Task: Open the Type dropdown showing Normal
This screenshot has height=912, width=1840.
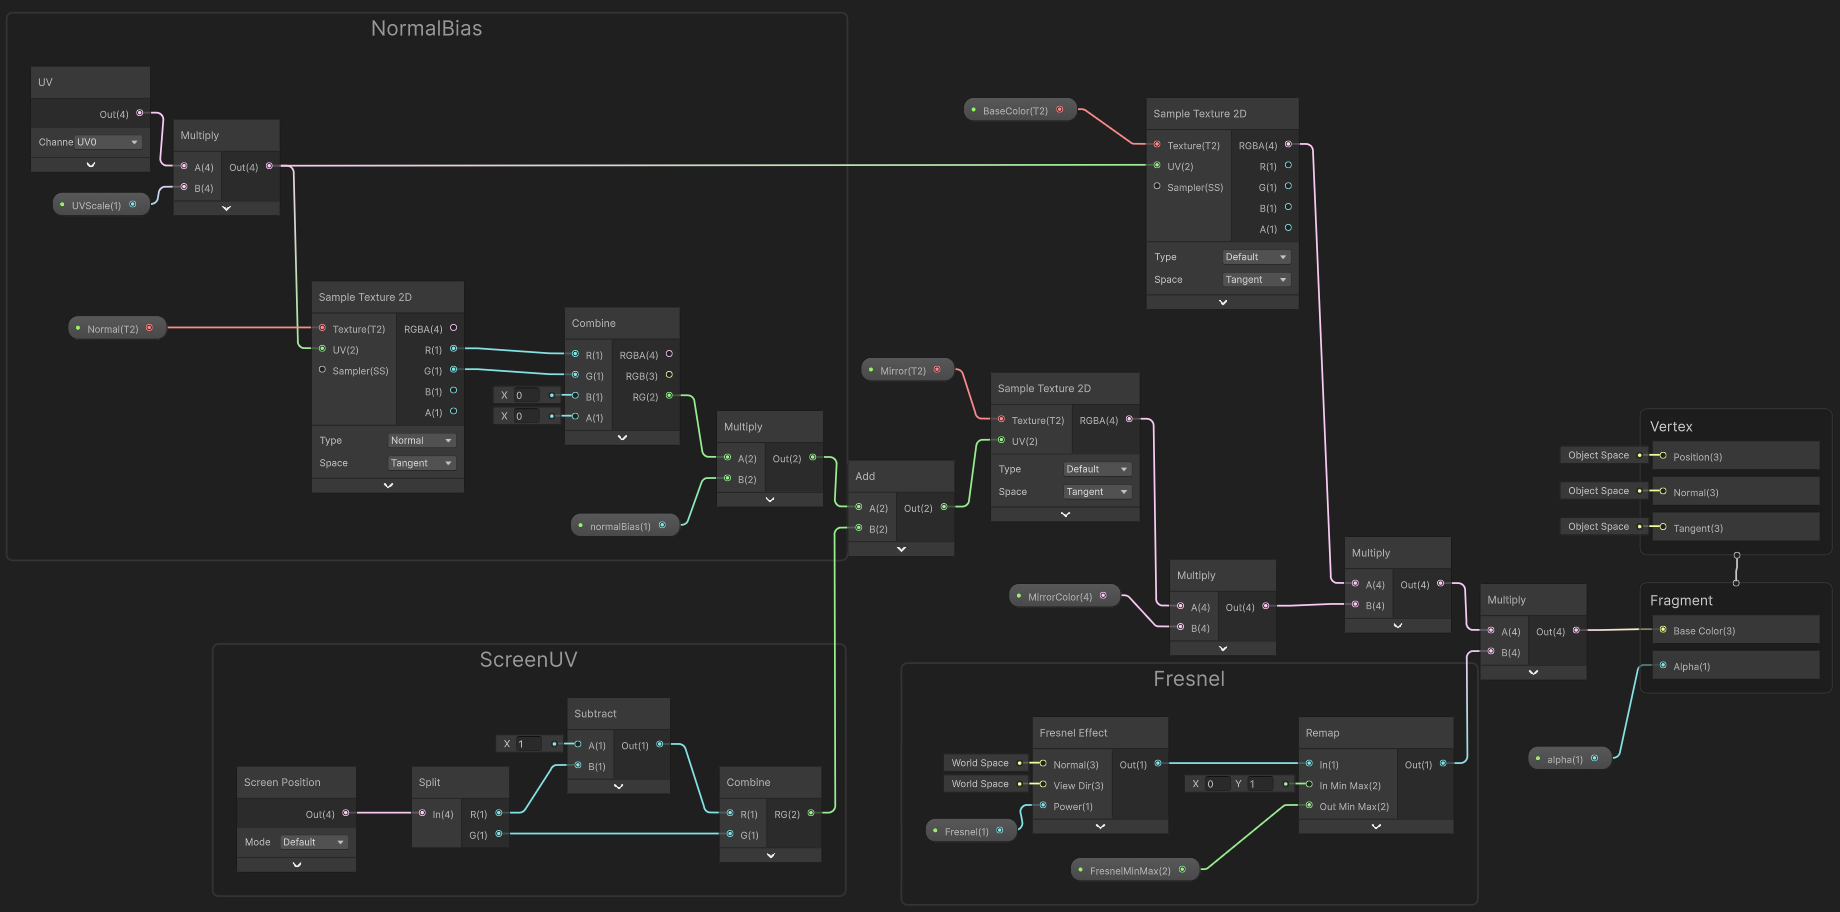Action: [x=421, y=440]
